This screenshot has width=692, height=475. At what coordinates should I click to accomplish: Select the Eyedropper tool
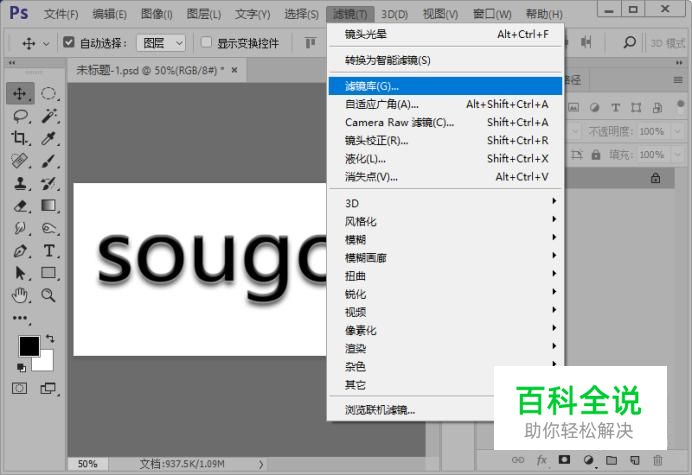click(x=49, y=139)
